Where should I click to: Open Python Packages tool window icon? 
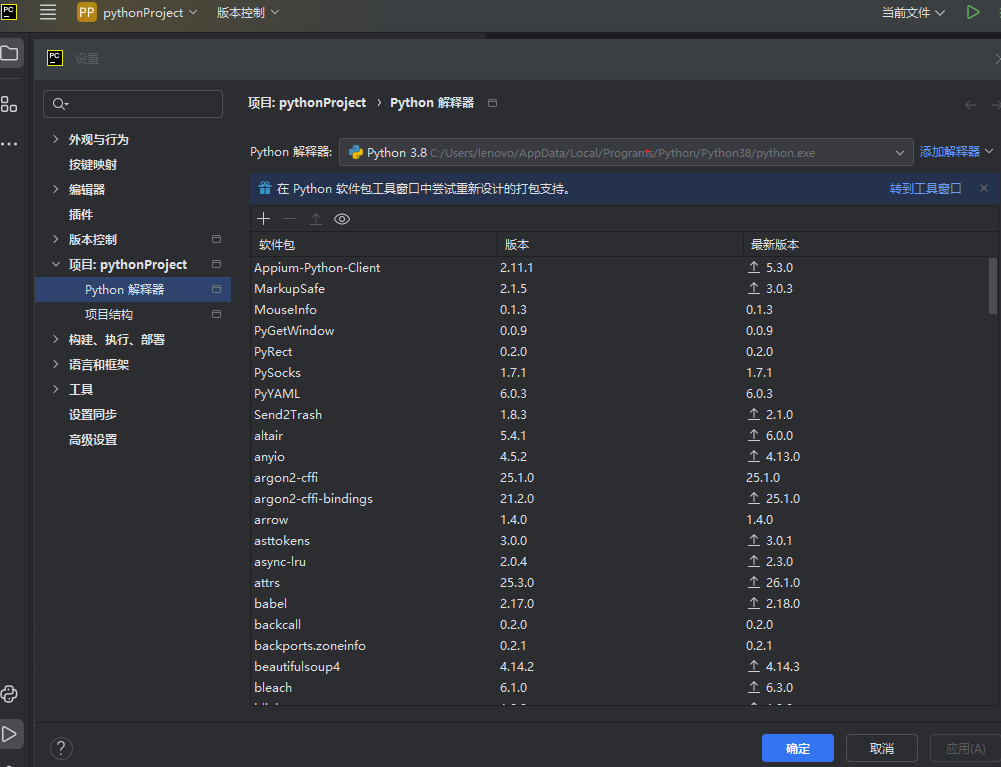[10, 694]
